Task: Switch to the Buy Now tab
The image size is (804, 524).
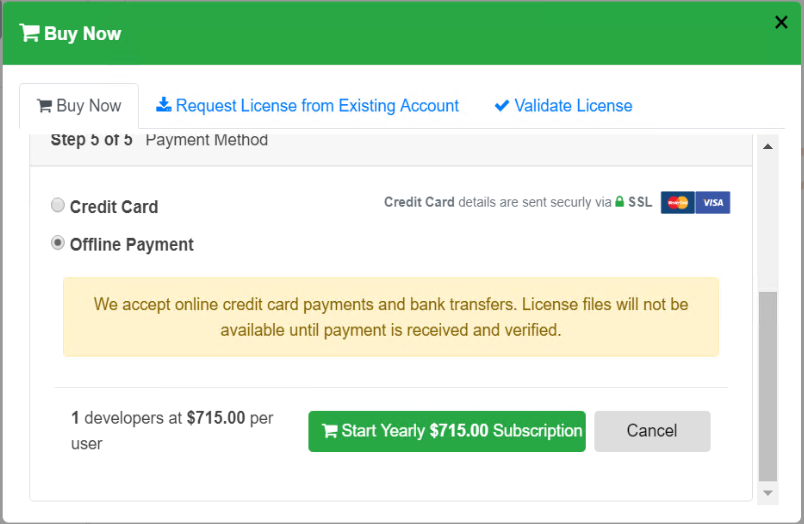Action: [x=79, y=106]
